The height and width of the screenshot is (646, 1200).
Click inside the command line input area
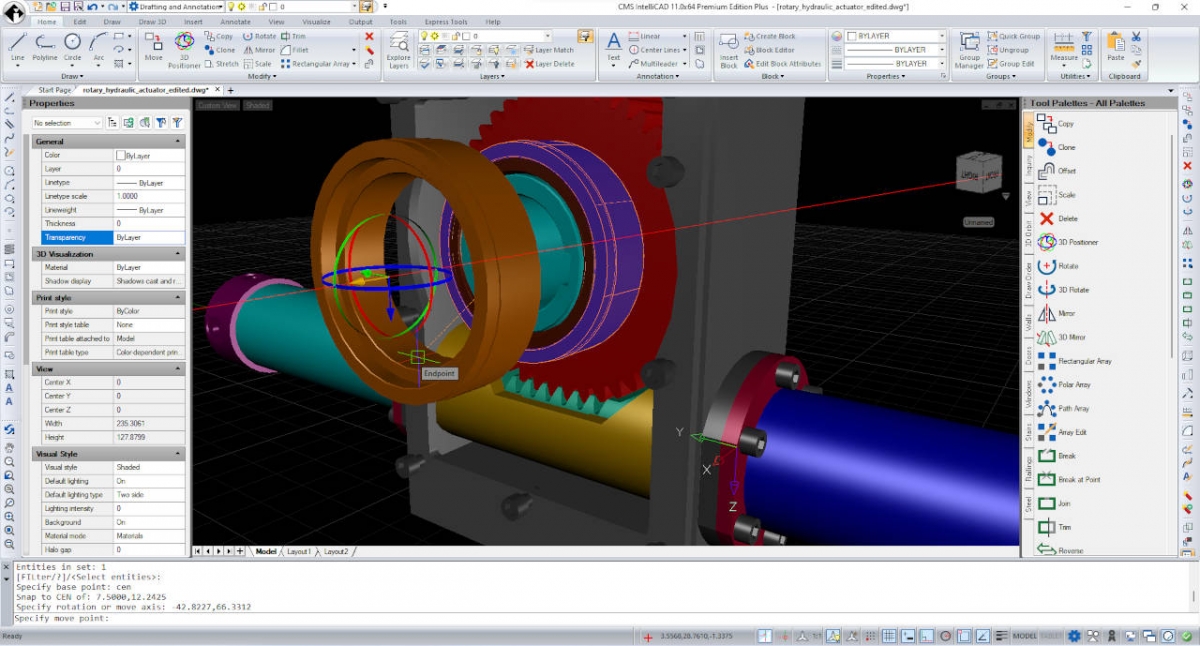pos(300,618)
